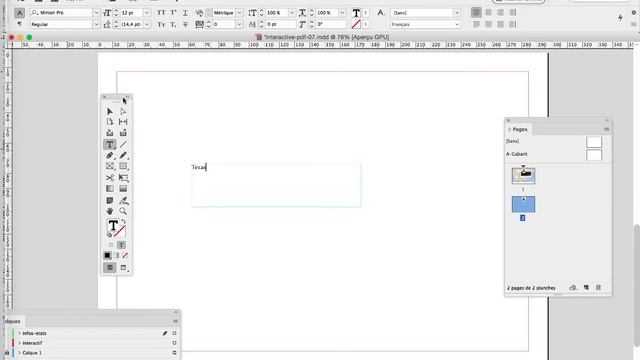Click create new page button in Pages panel
The height and width of the screenshot is (360, 640).
pyautogui.click(x=586, y=288)
